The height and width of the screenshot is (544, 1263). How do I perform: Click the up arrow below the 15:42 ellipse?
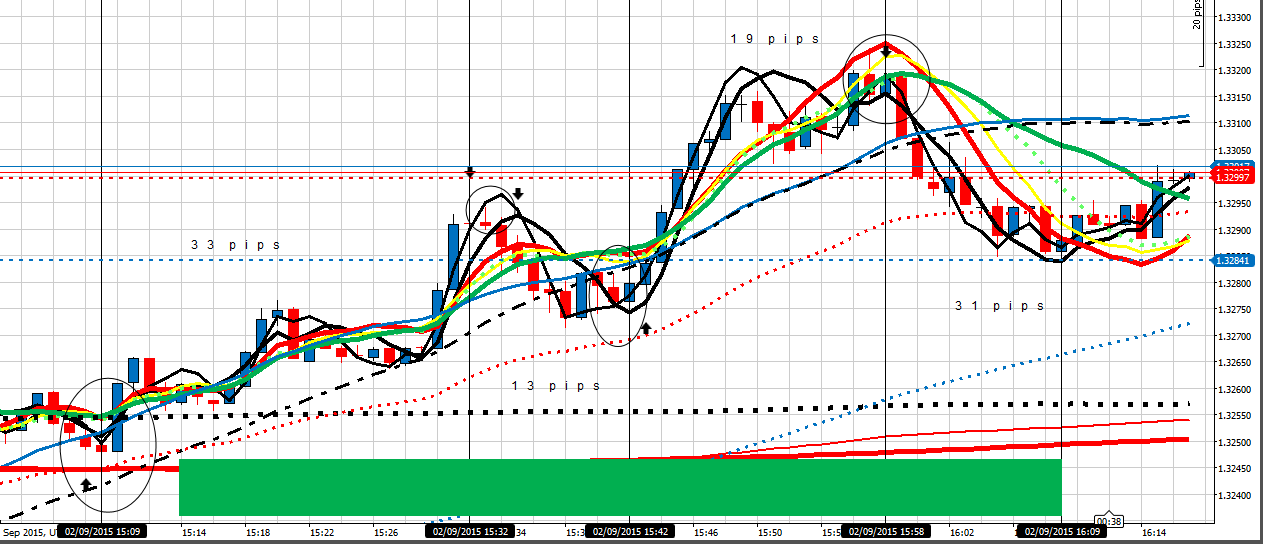tap(646, 327)
